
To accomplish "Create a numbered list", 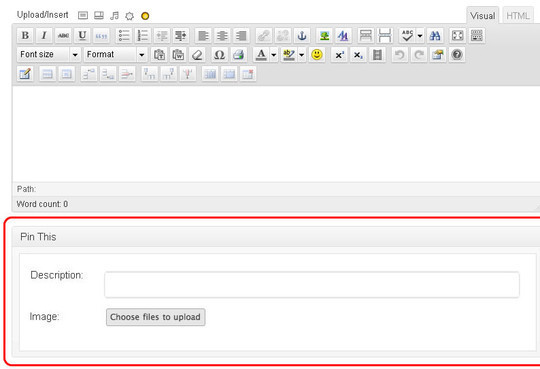I will (x=143, y=35).
